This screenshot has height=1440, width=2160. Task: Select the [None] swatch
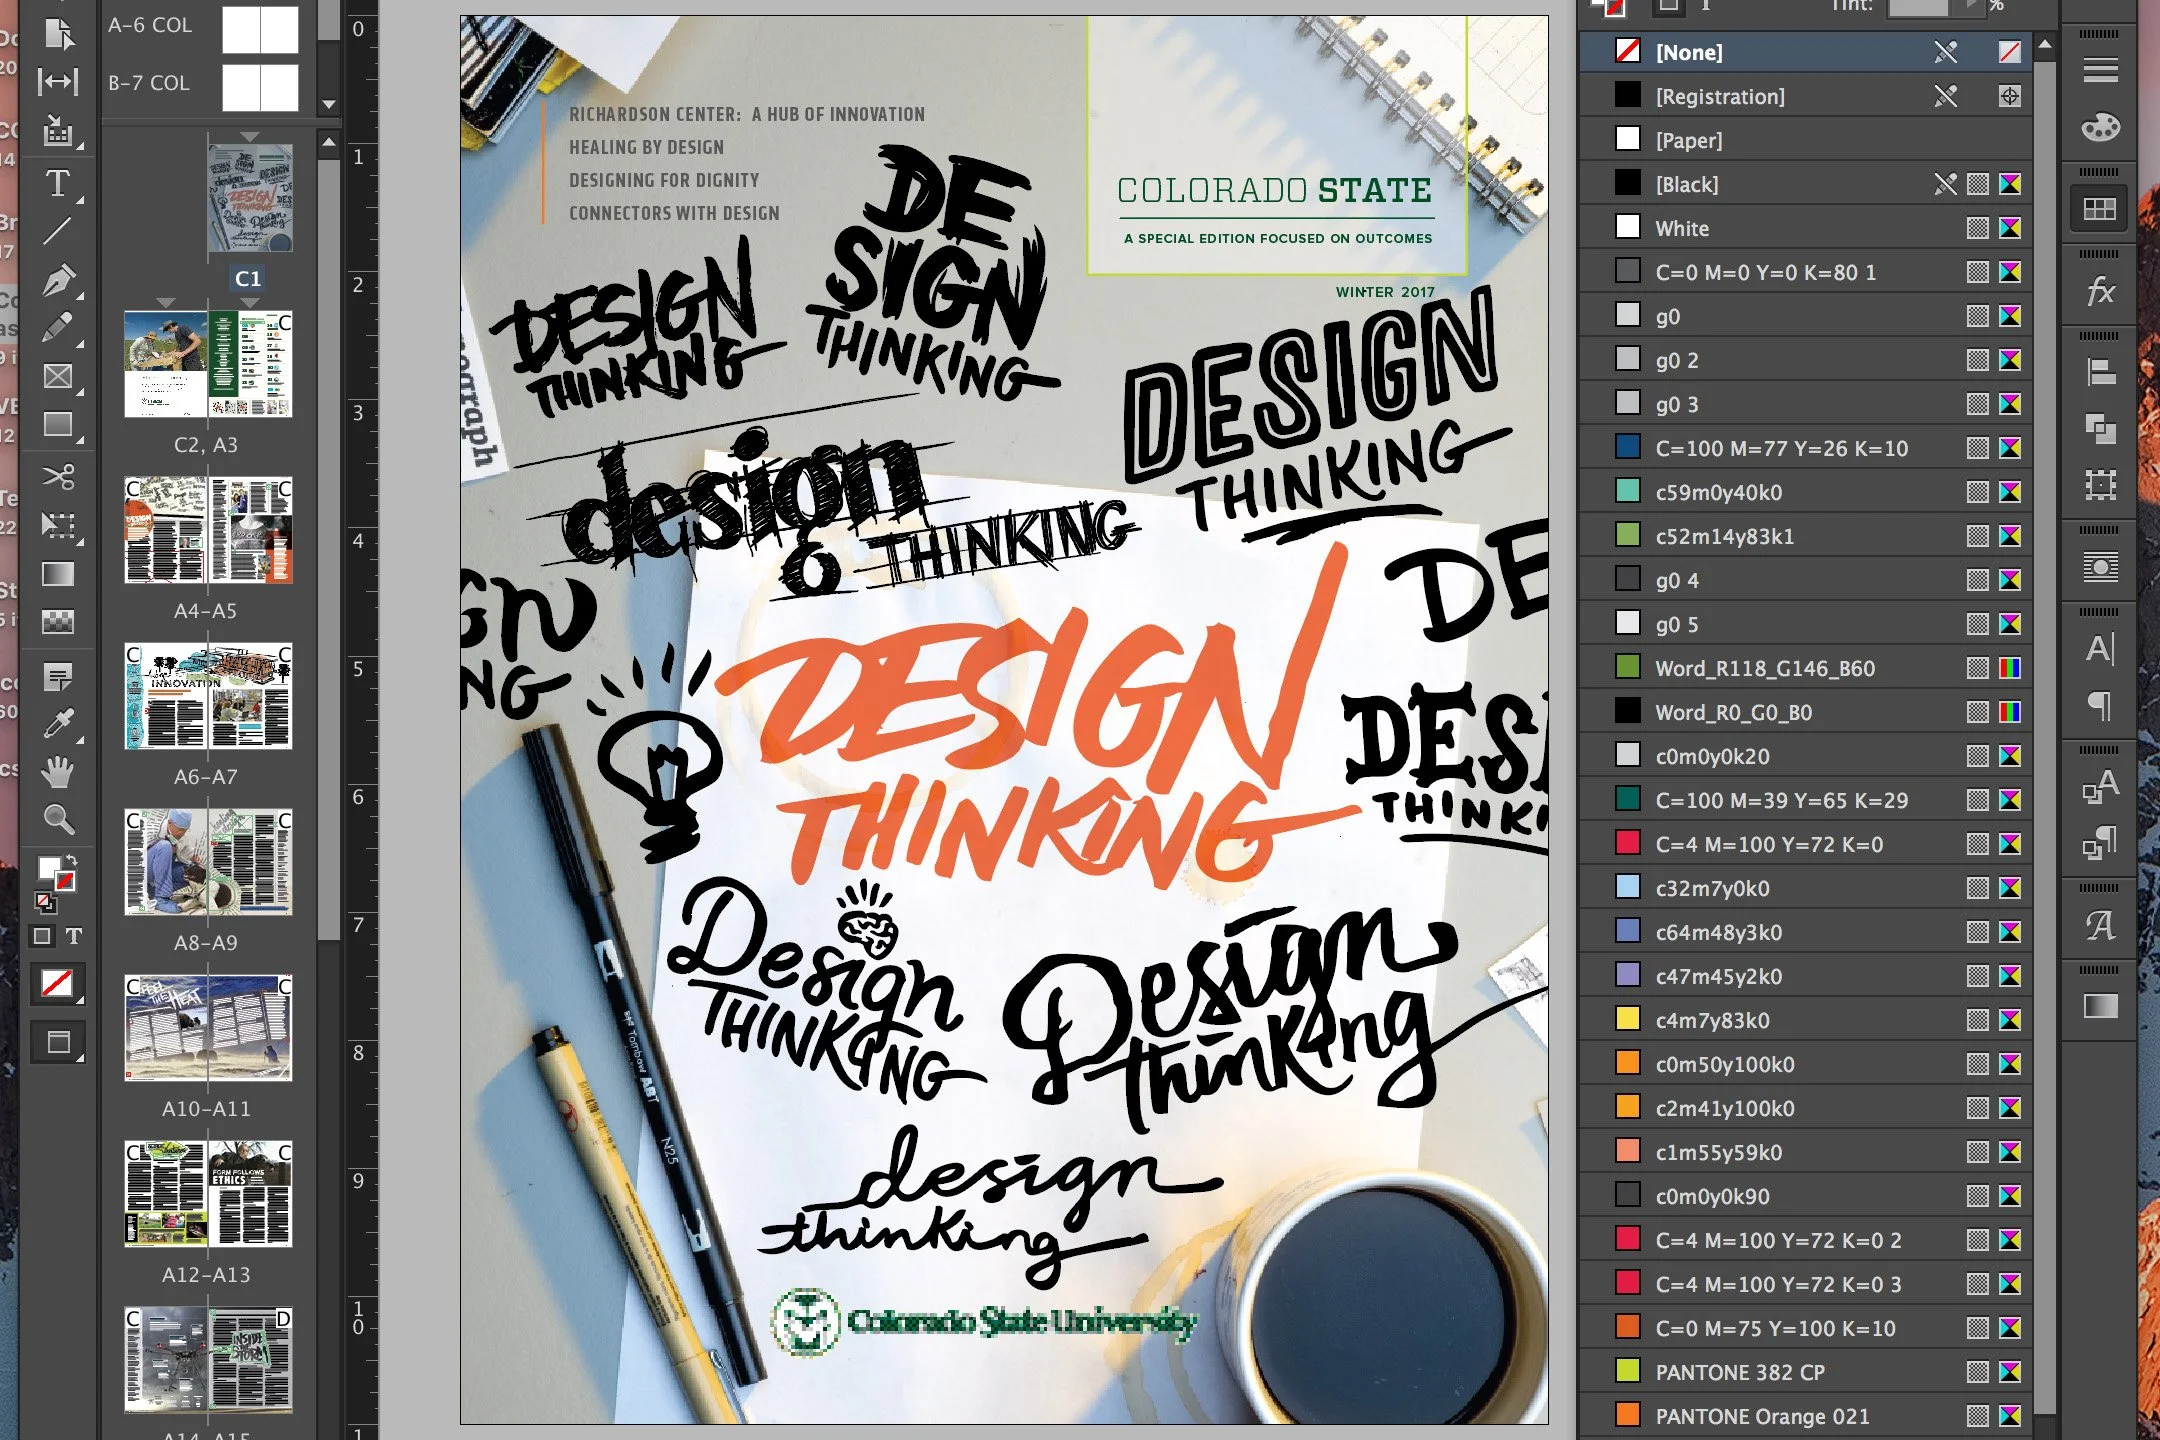coord(1806,52)
